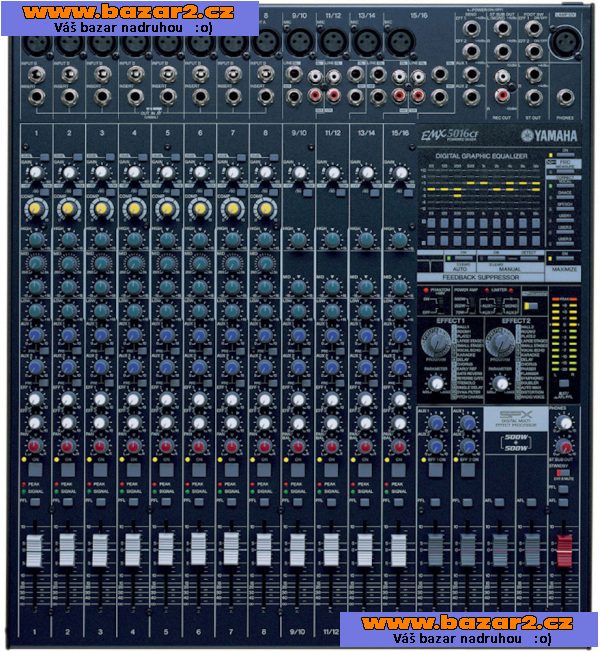Click channel 9/10 high-pass filter button
The image size is (600, 651).
click(306, 193)
